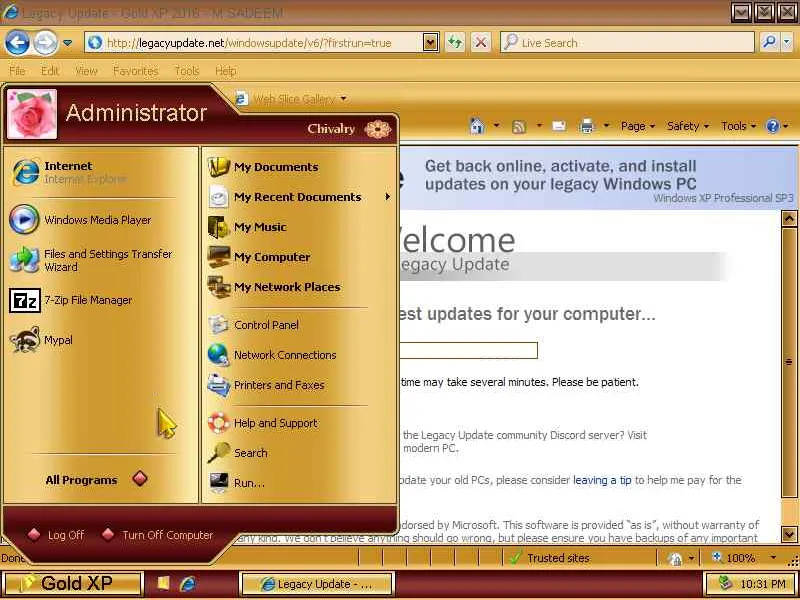The image size is (800, 600).
Task: Open the Help menu
Action: tap(226, 70)
